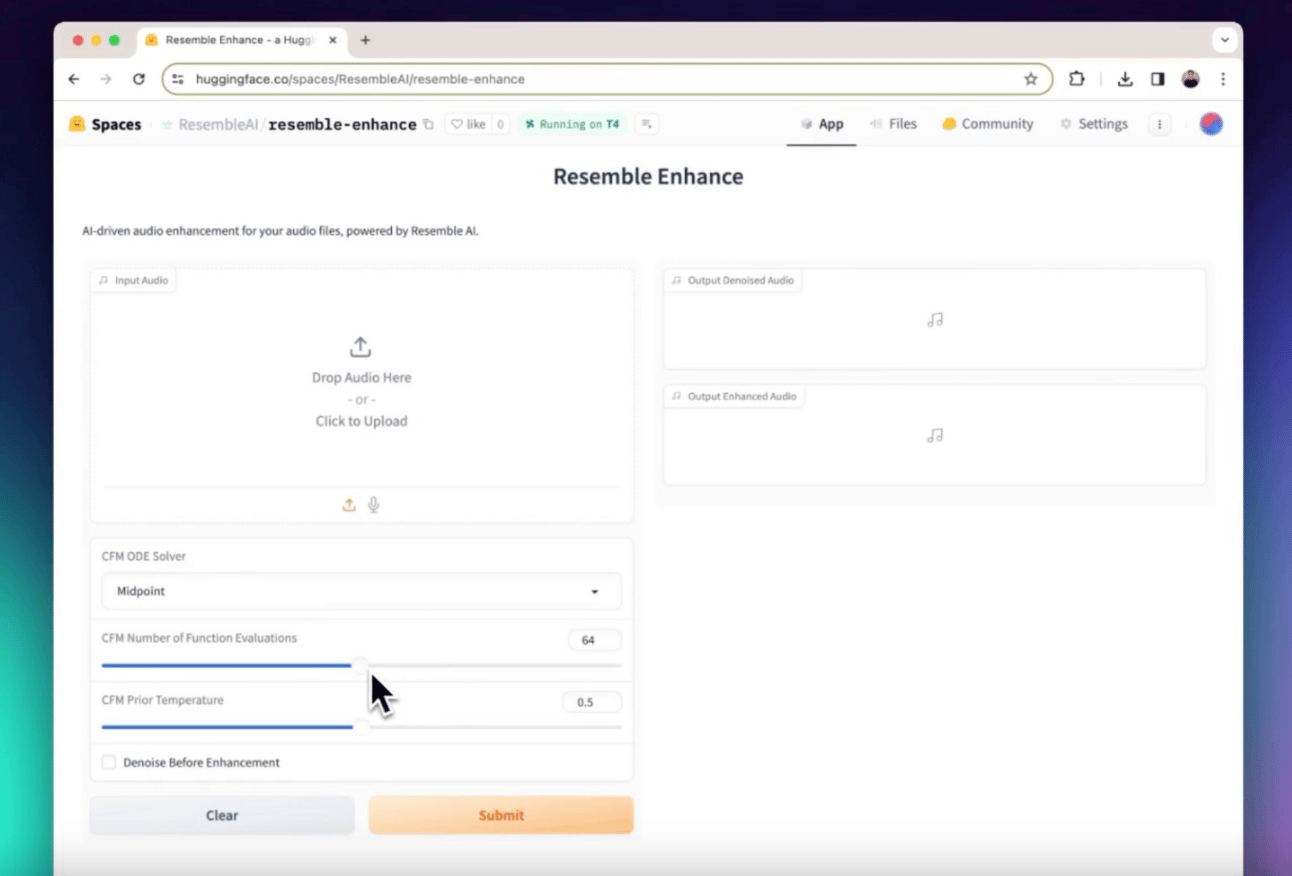The width and height of the screenshot is (1292, 876).
Task: Expand the tab search chevron
Action: click(1224, 40)
